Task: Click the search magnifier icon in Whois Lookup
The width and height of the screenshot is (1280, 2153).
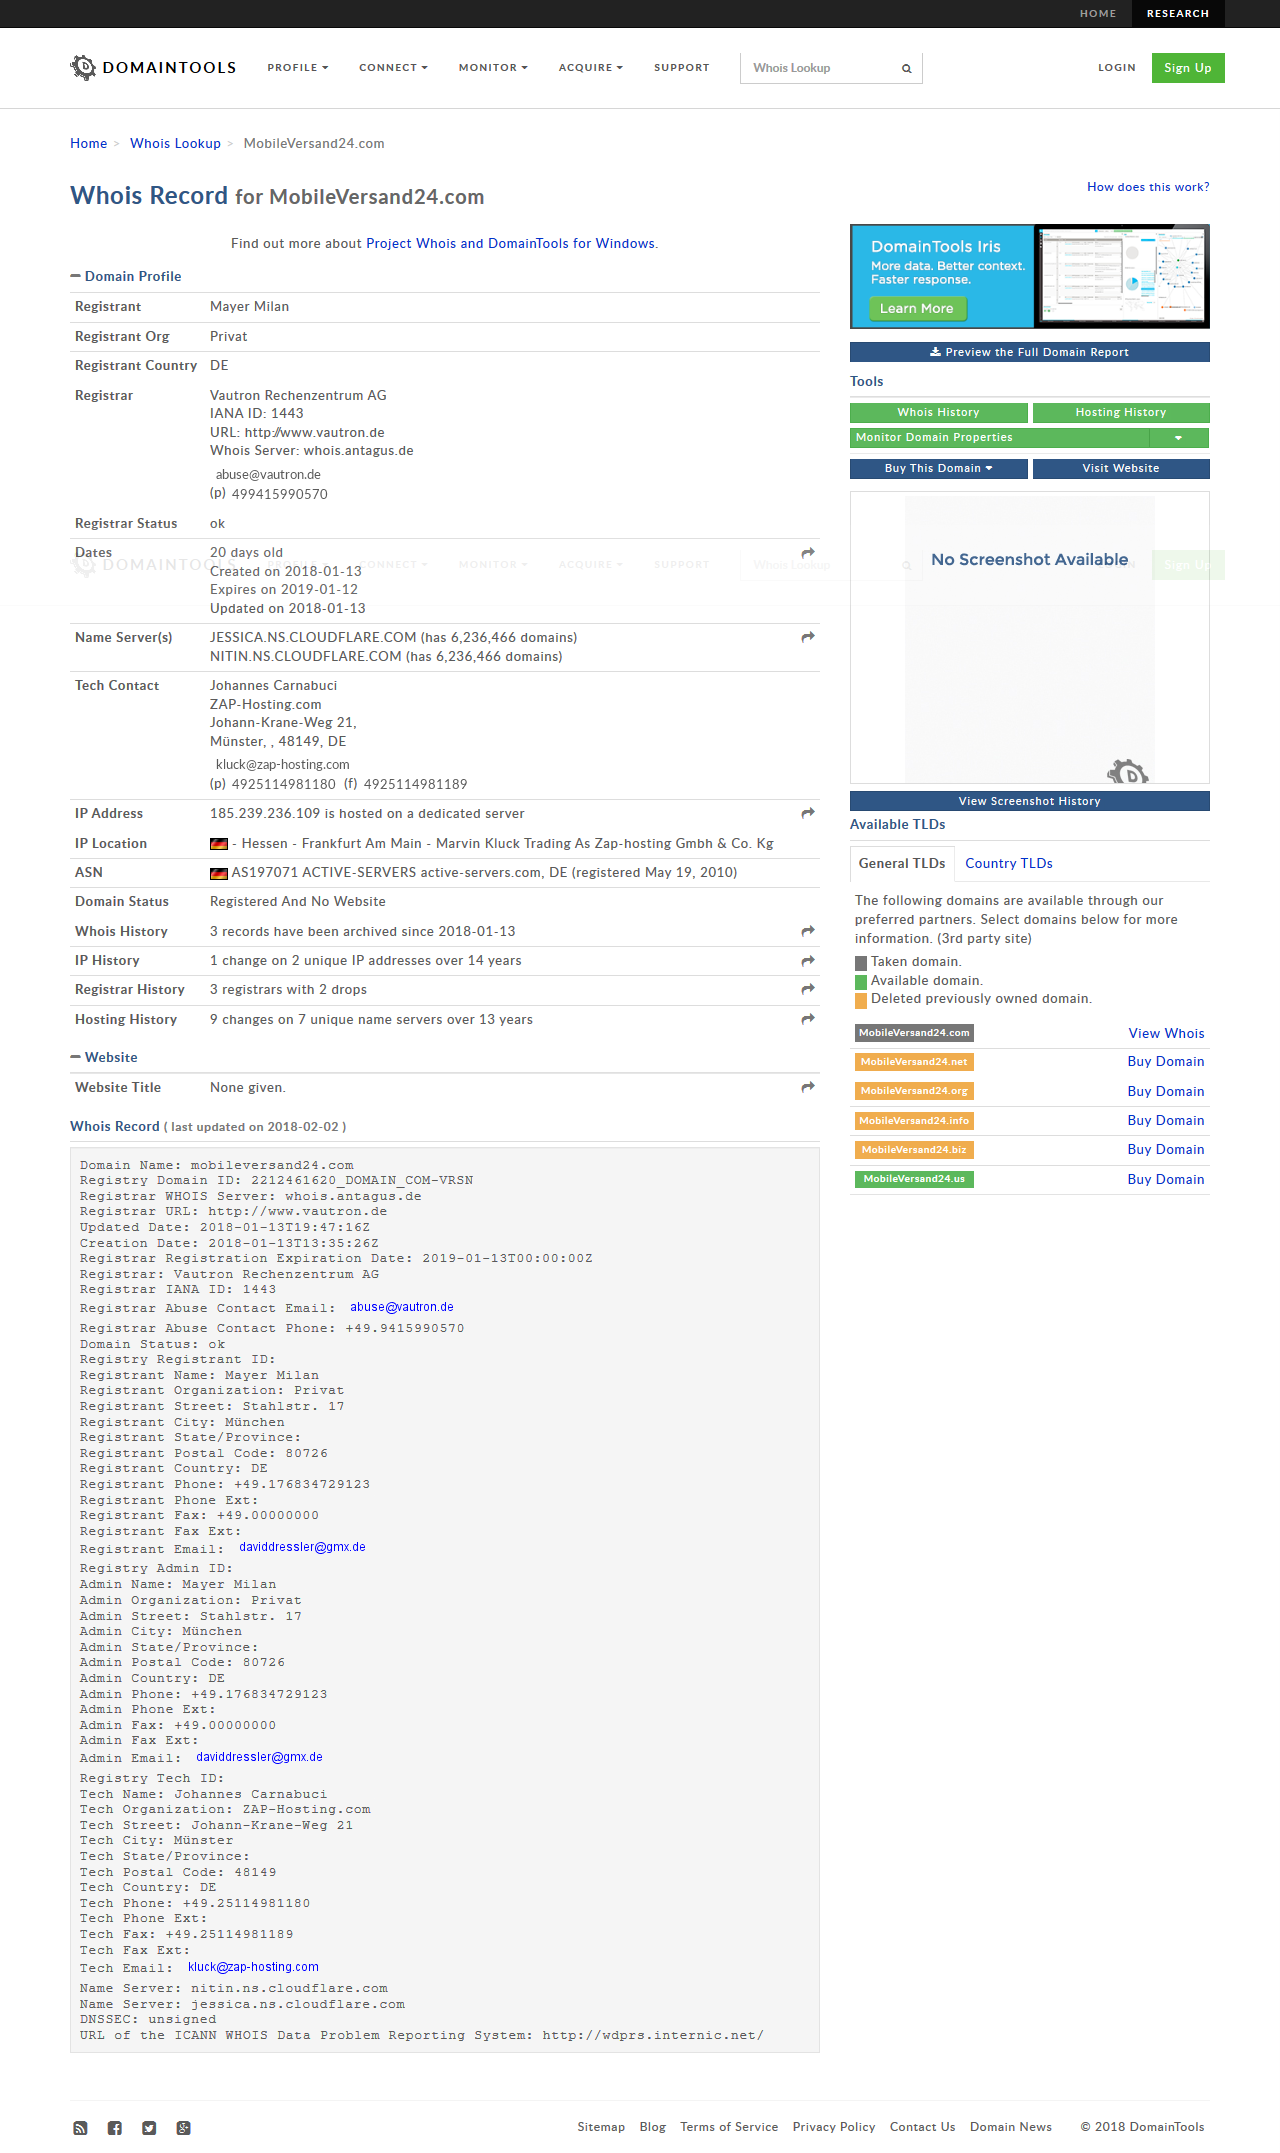Action: [x=907, y=69]
